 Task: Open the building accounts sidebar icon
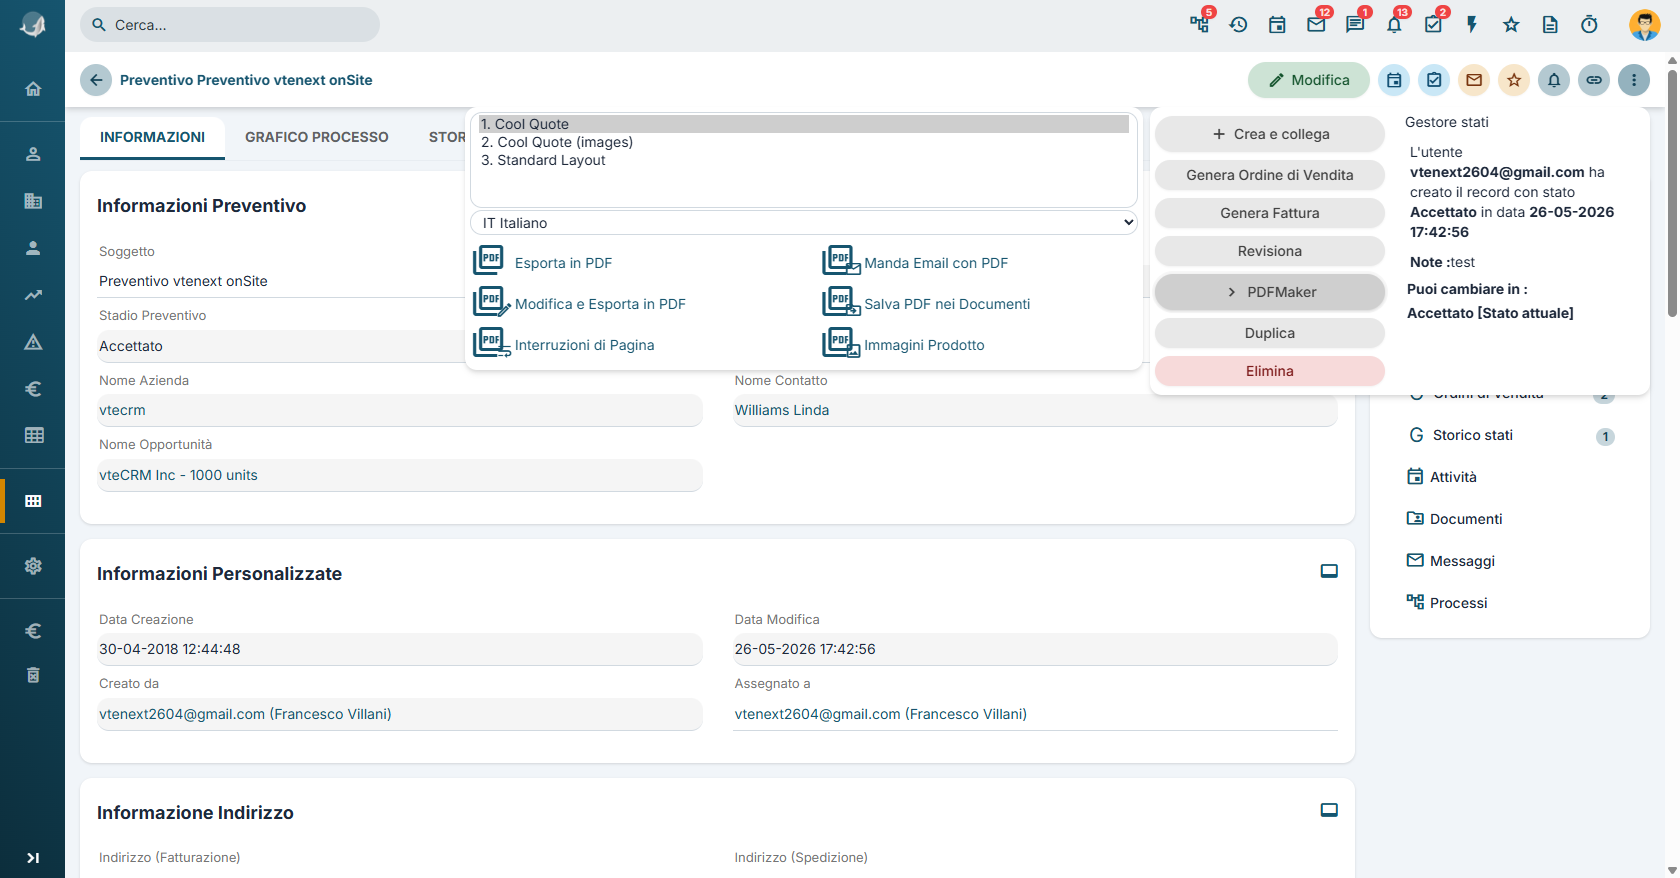click(33, 201)
